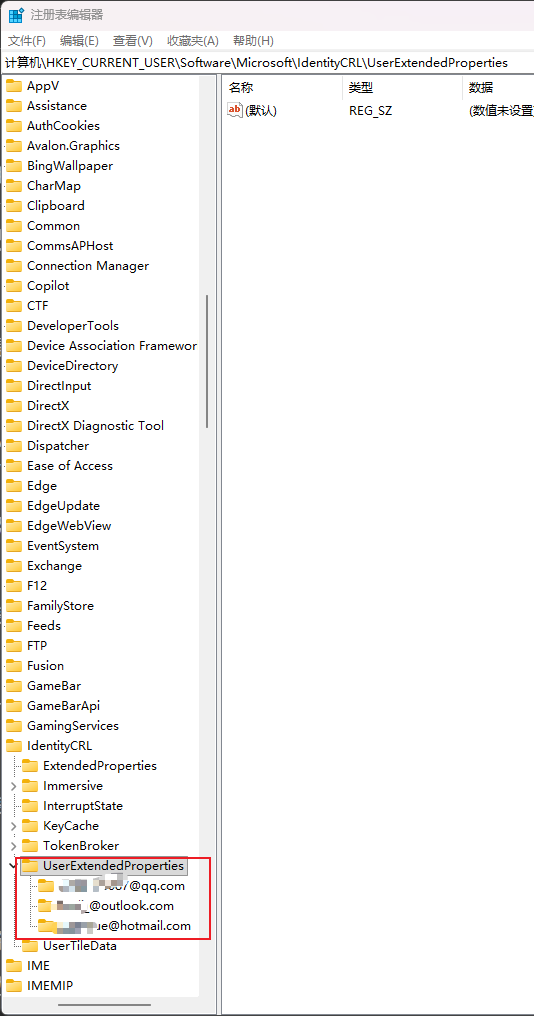This screenshot has width=534, height=1016.
Task: Select the BingWallpaper folder icon
Action: point(14,166)
